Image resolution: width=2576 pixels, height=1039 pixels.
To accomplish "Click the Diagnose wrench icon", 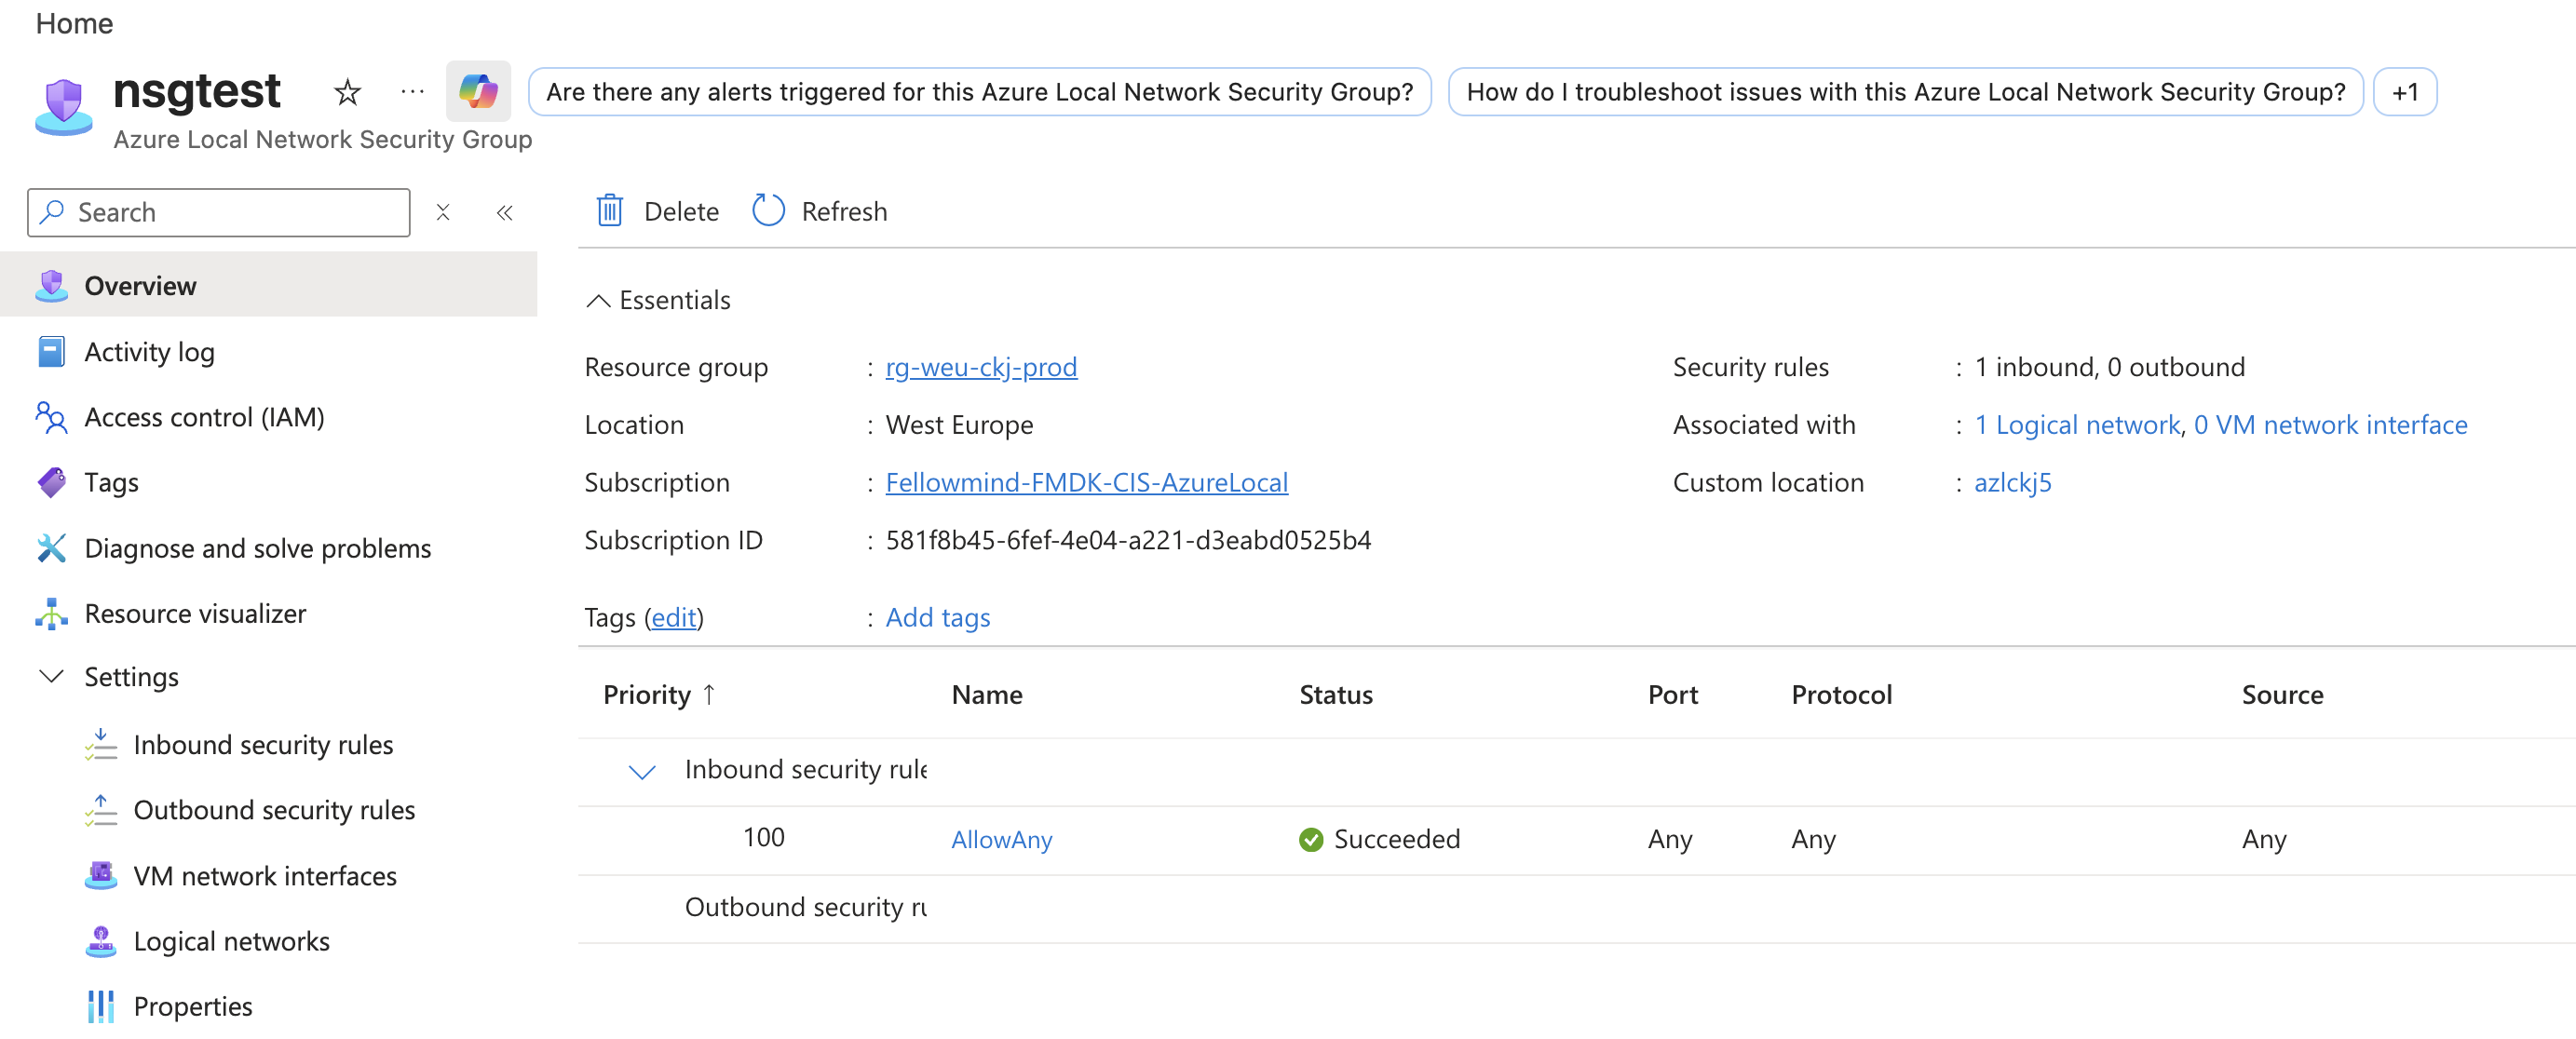I will (x=51, y=548).
